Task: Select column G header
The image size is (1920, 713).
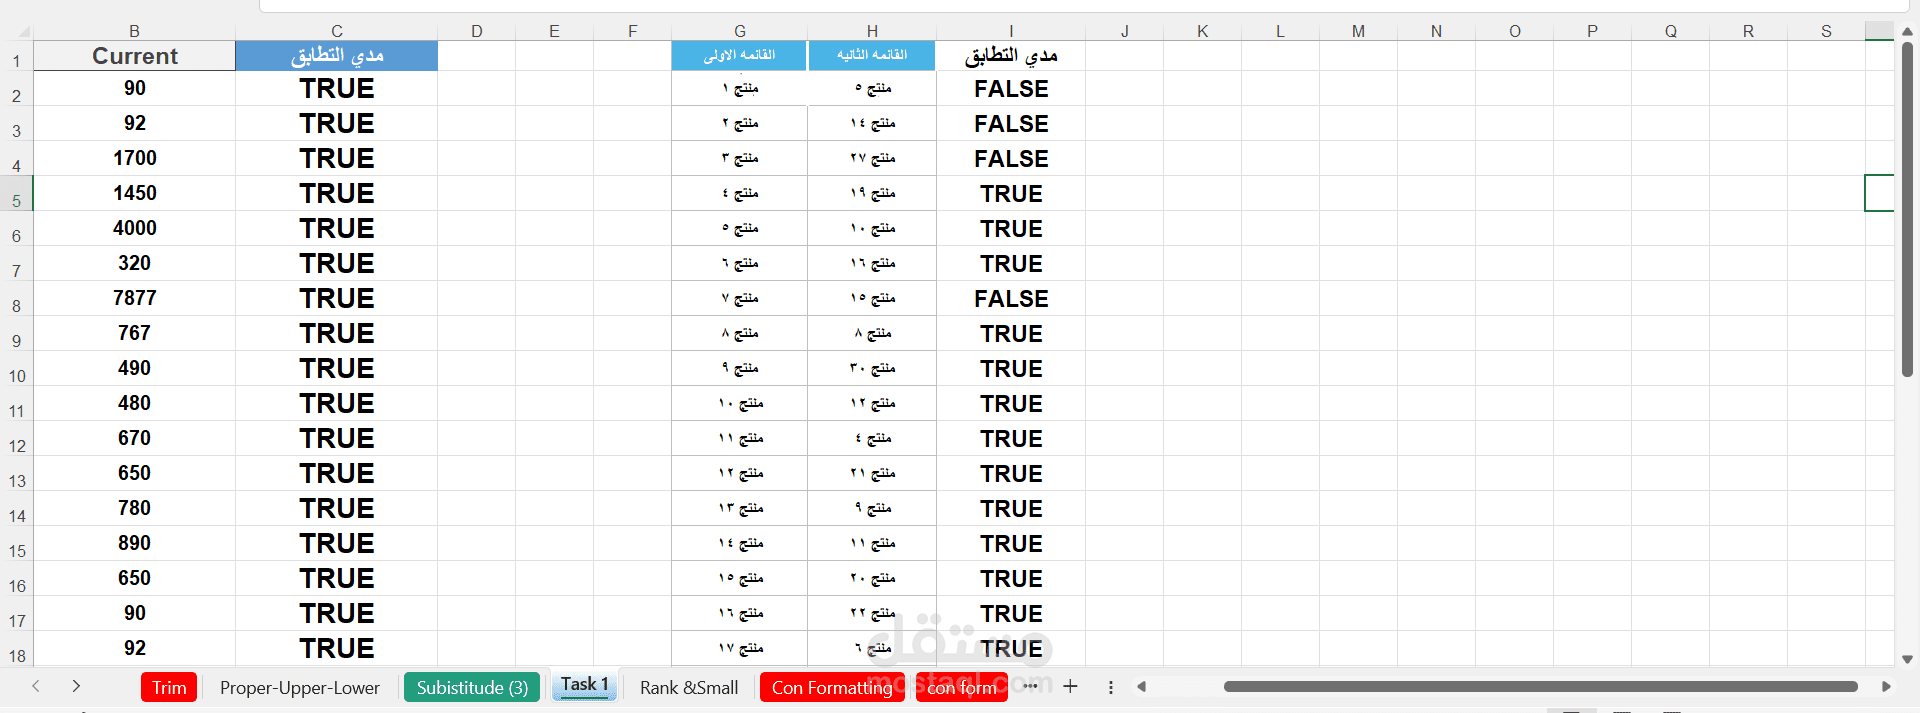Action: (x=739, y=31)
